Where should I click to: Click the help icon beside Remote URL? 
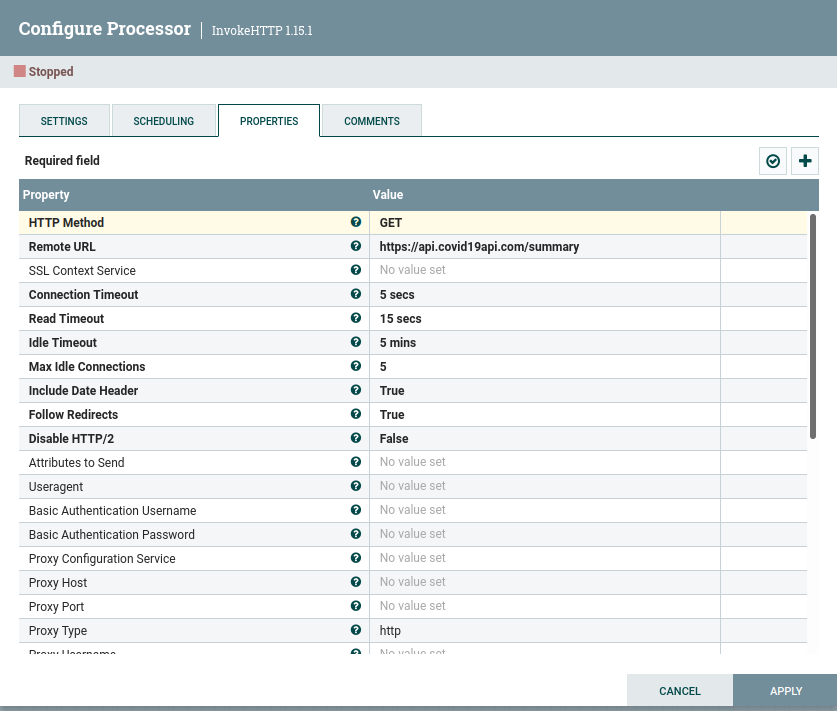click(356, 246)
